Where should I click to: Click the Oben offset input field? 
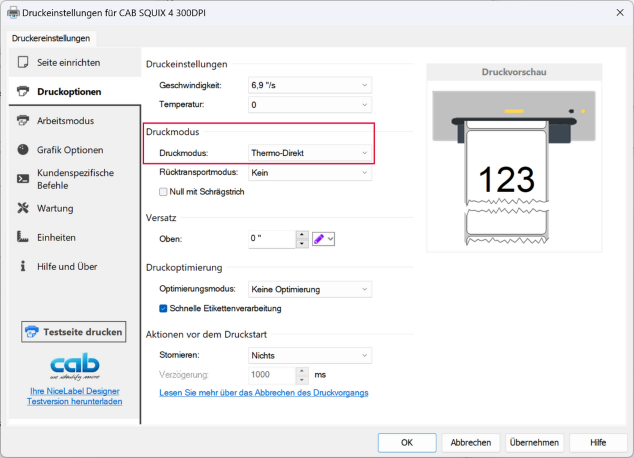[272, 238]
